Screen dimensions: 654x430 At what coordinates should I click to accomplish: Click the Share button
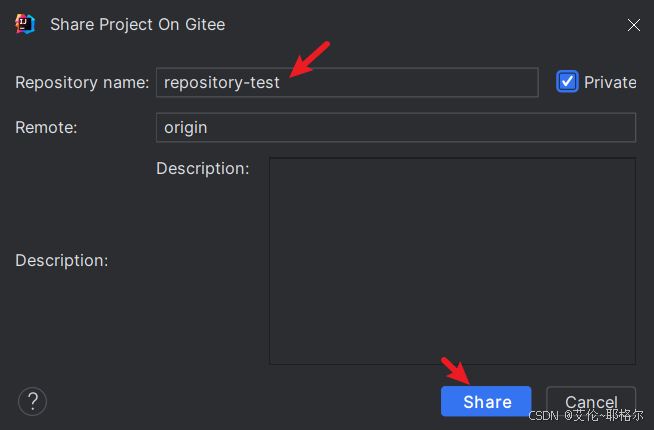(x=486, y=402)
